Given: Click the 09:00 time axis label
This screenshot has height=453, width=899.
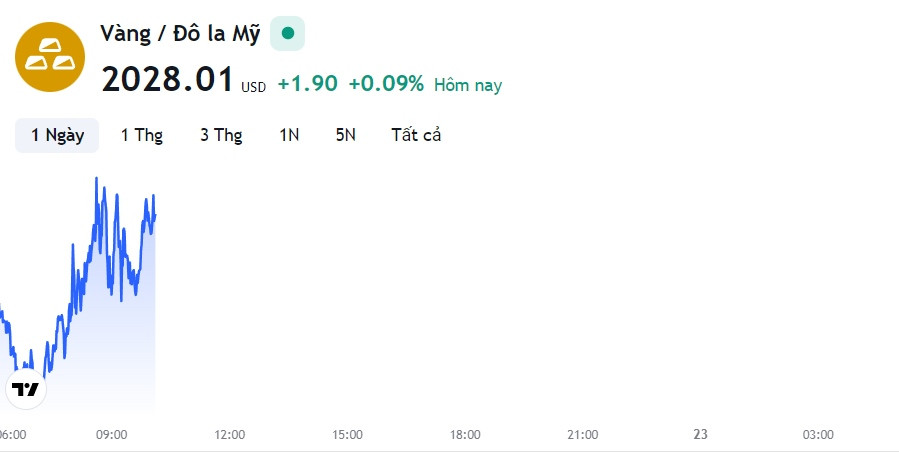Looking at the screenshot, I should 111,435.
